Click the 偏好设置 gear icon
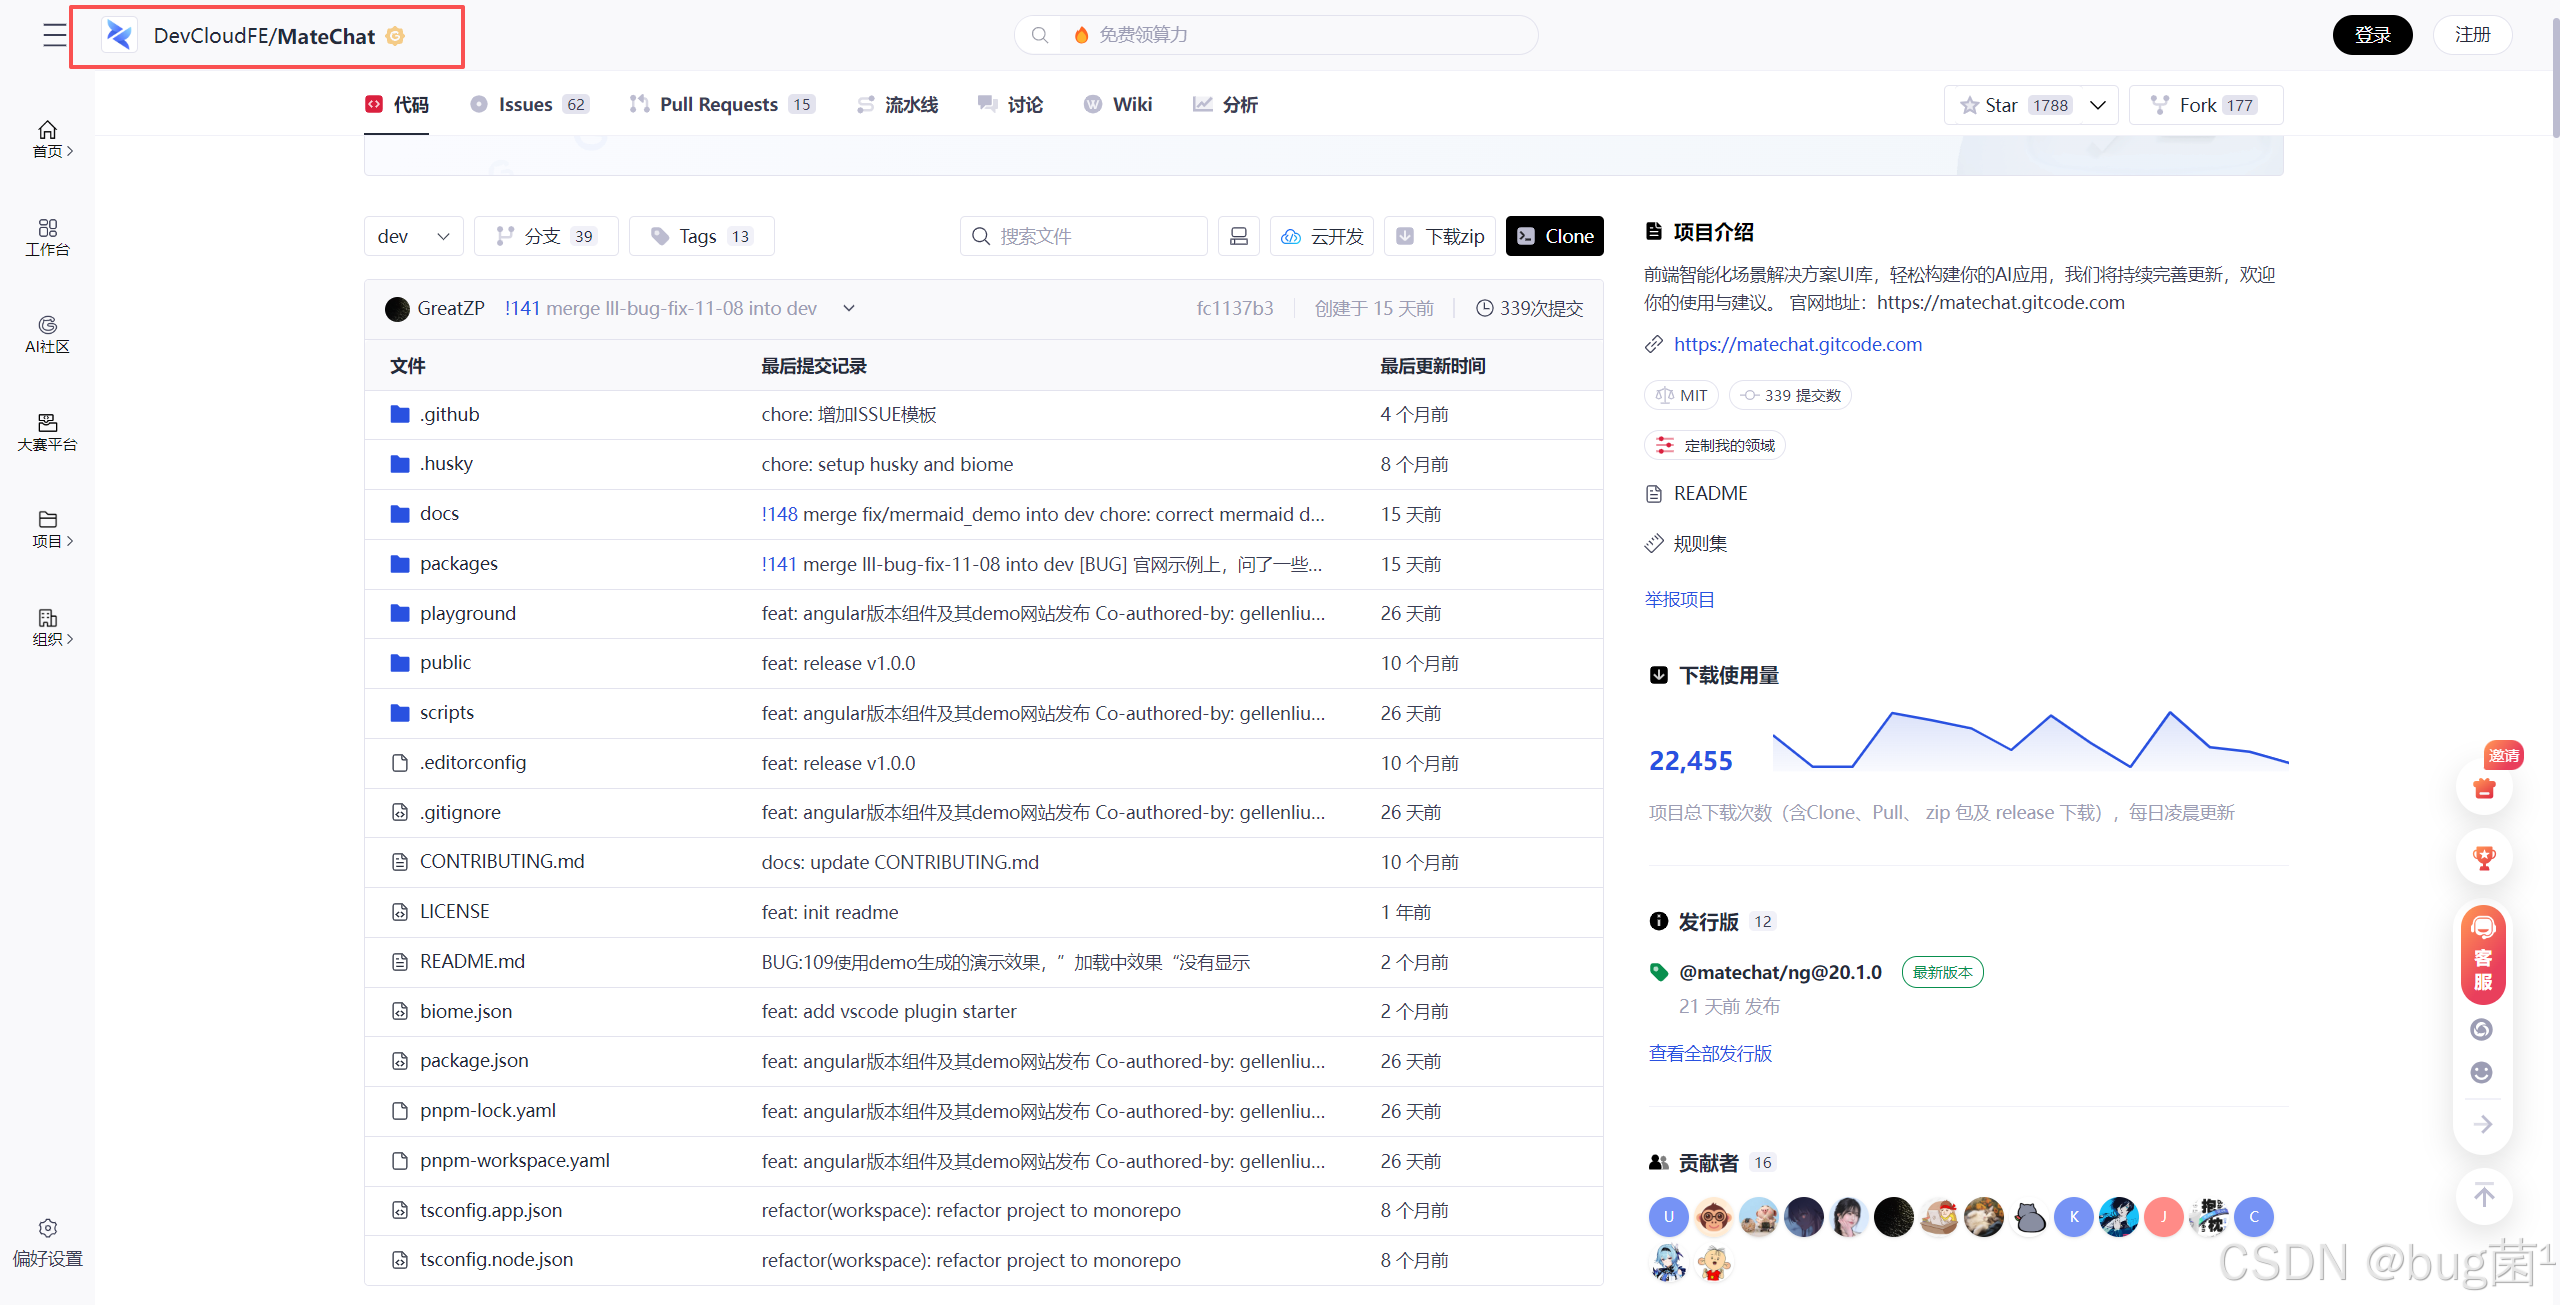This screenshot has height=1305, width=2560. [47, 1229]
